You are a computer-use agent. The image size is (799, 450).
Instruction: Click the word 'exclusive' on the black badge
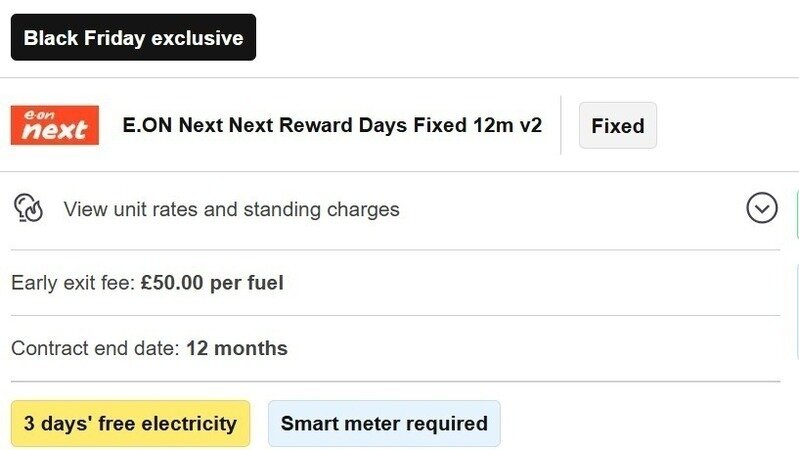point(197,38)
